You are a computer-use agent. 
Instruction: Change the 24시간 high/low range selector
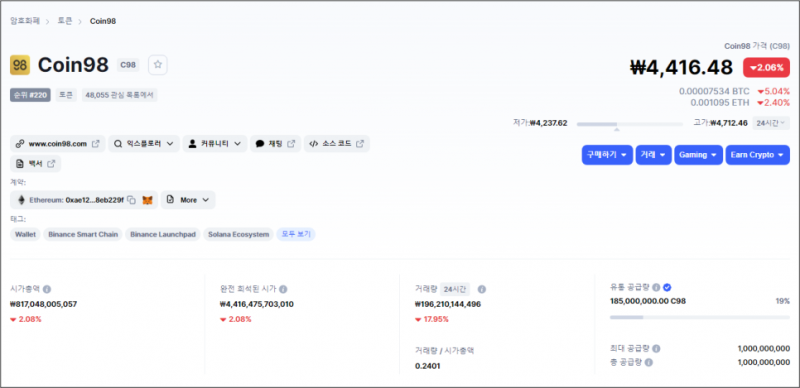(771, 123)
